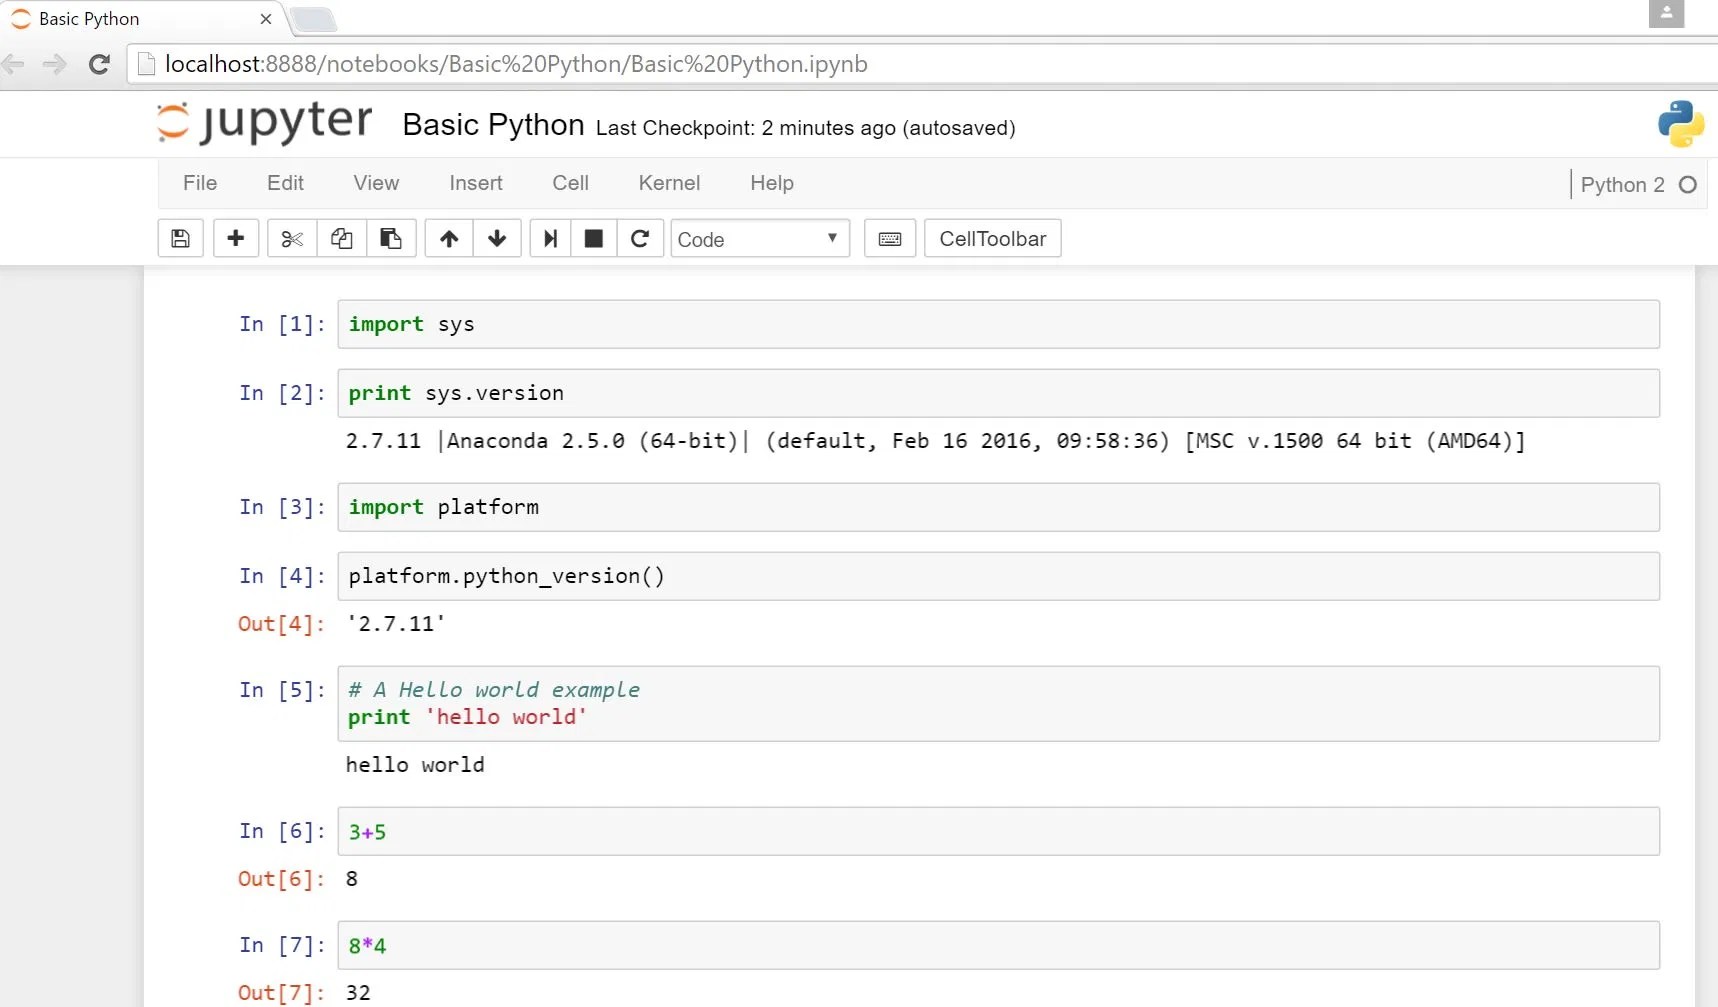Paste cells below icon
This screenshot has height=1007, width=1718.
[x=391, y=239]
